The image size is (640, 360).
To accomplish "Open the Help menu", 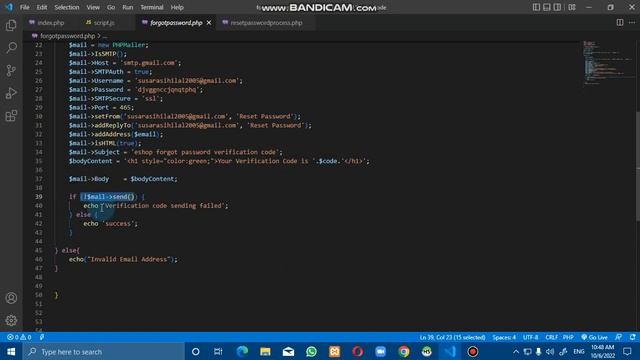I will coord(177,7).
